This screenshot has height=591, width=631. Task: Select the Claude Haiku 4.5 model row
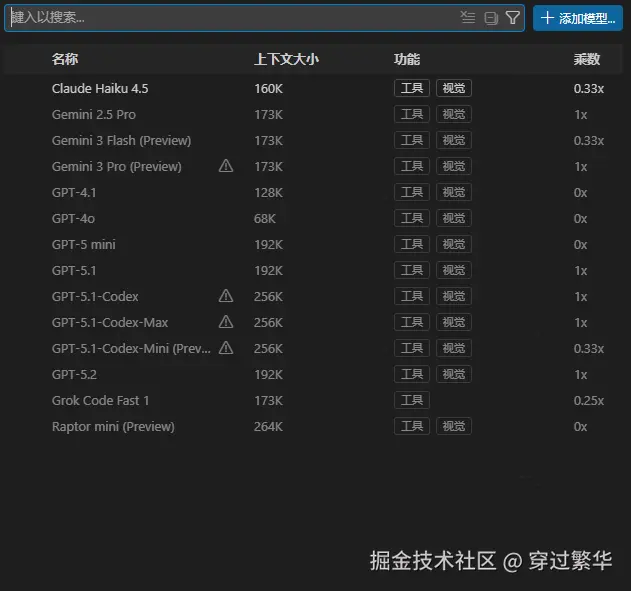click(x=313, y=89)
